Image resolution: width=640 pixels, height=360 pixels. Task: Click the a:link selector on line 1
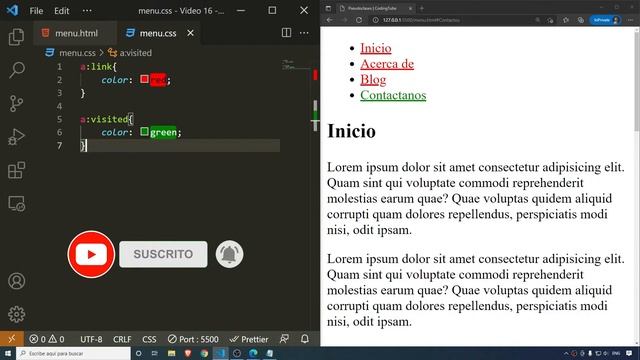pyautogui.click(x=96, y=67)
